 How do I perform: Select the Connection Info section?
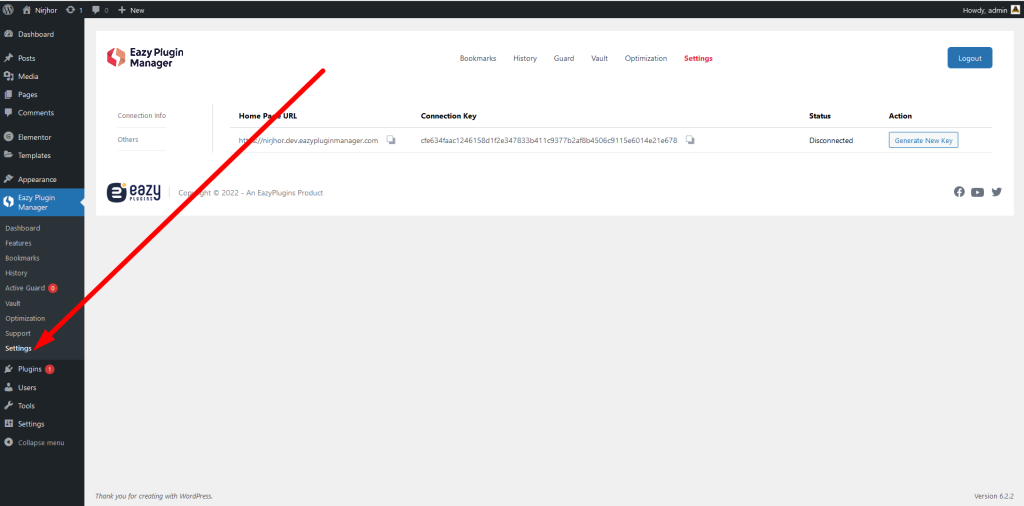tap(142, 116)
